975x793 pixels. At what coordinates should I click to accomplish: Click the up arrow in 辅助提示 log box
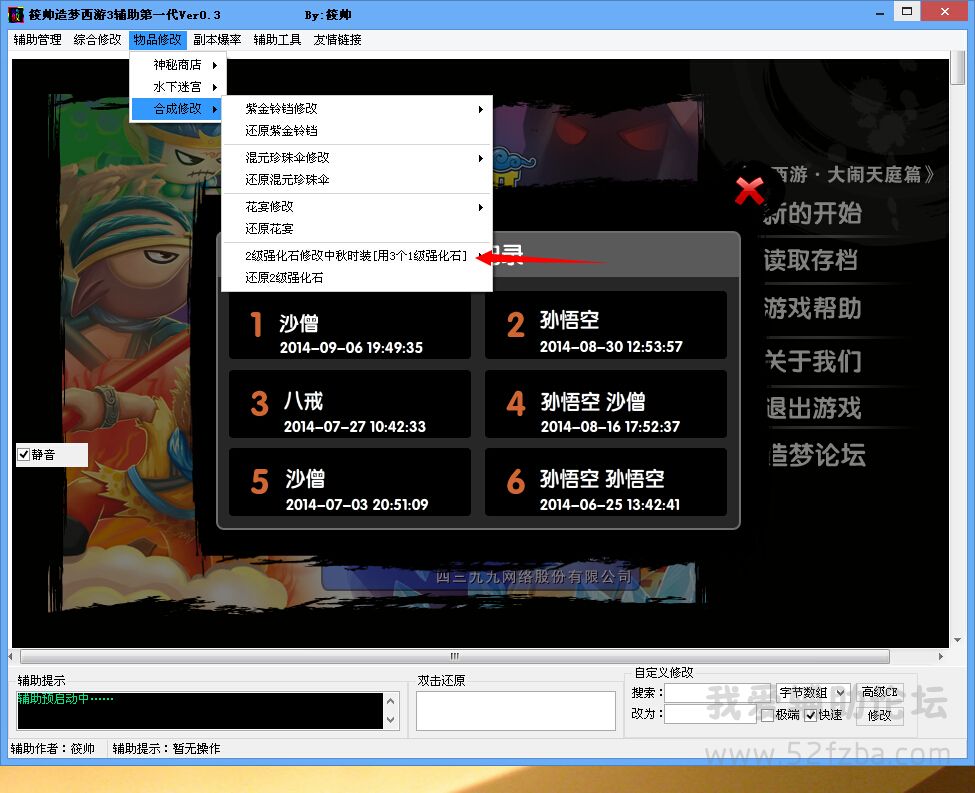click(x=390, y=701)
